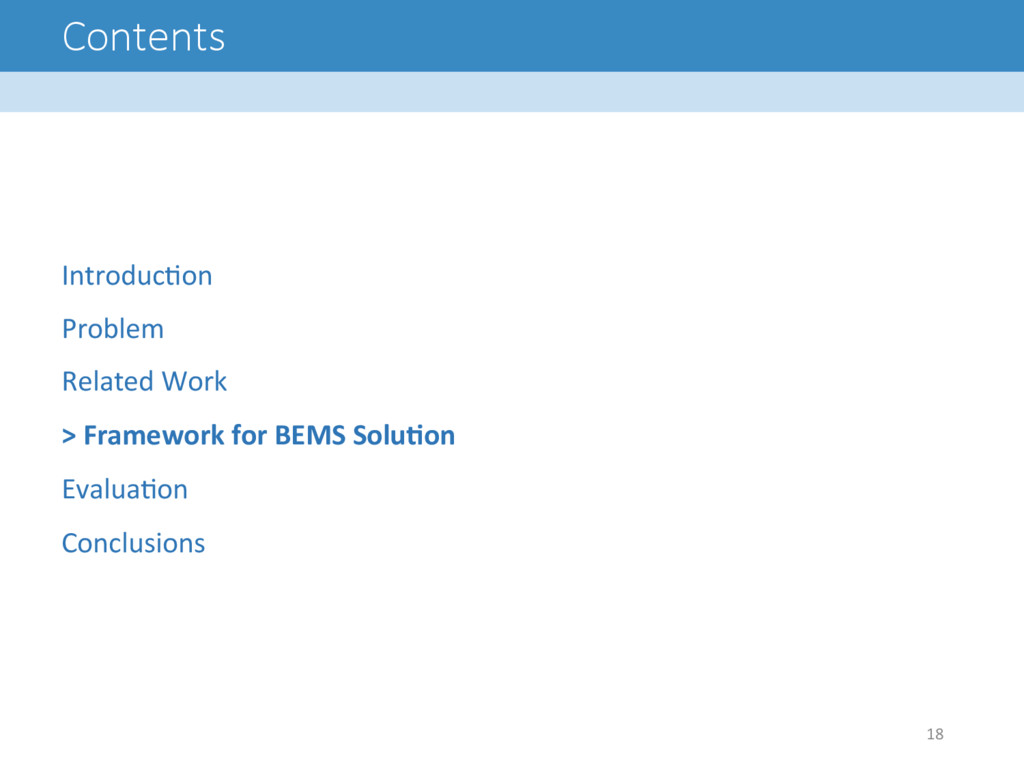Click the slide page number 18

(x=935, y=734)
